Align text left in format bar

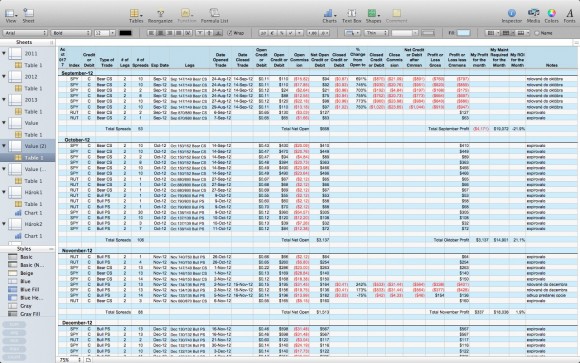pyautogui.click(x=151, y=33)
